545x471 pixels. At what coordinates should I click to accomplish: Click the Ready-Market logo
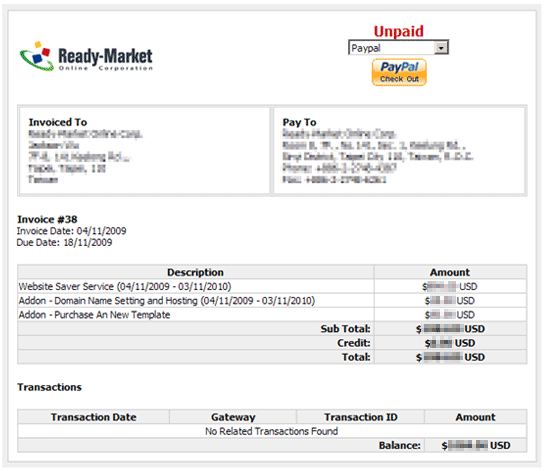coord(86,57)
